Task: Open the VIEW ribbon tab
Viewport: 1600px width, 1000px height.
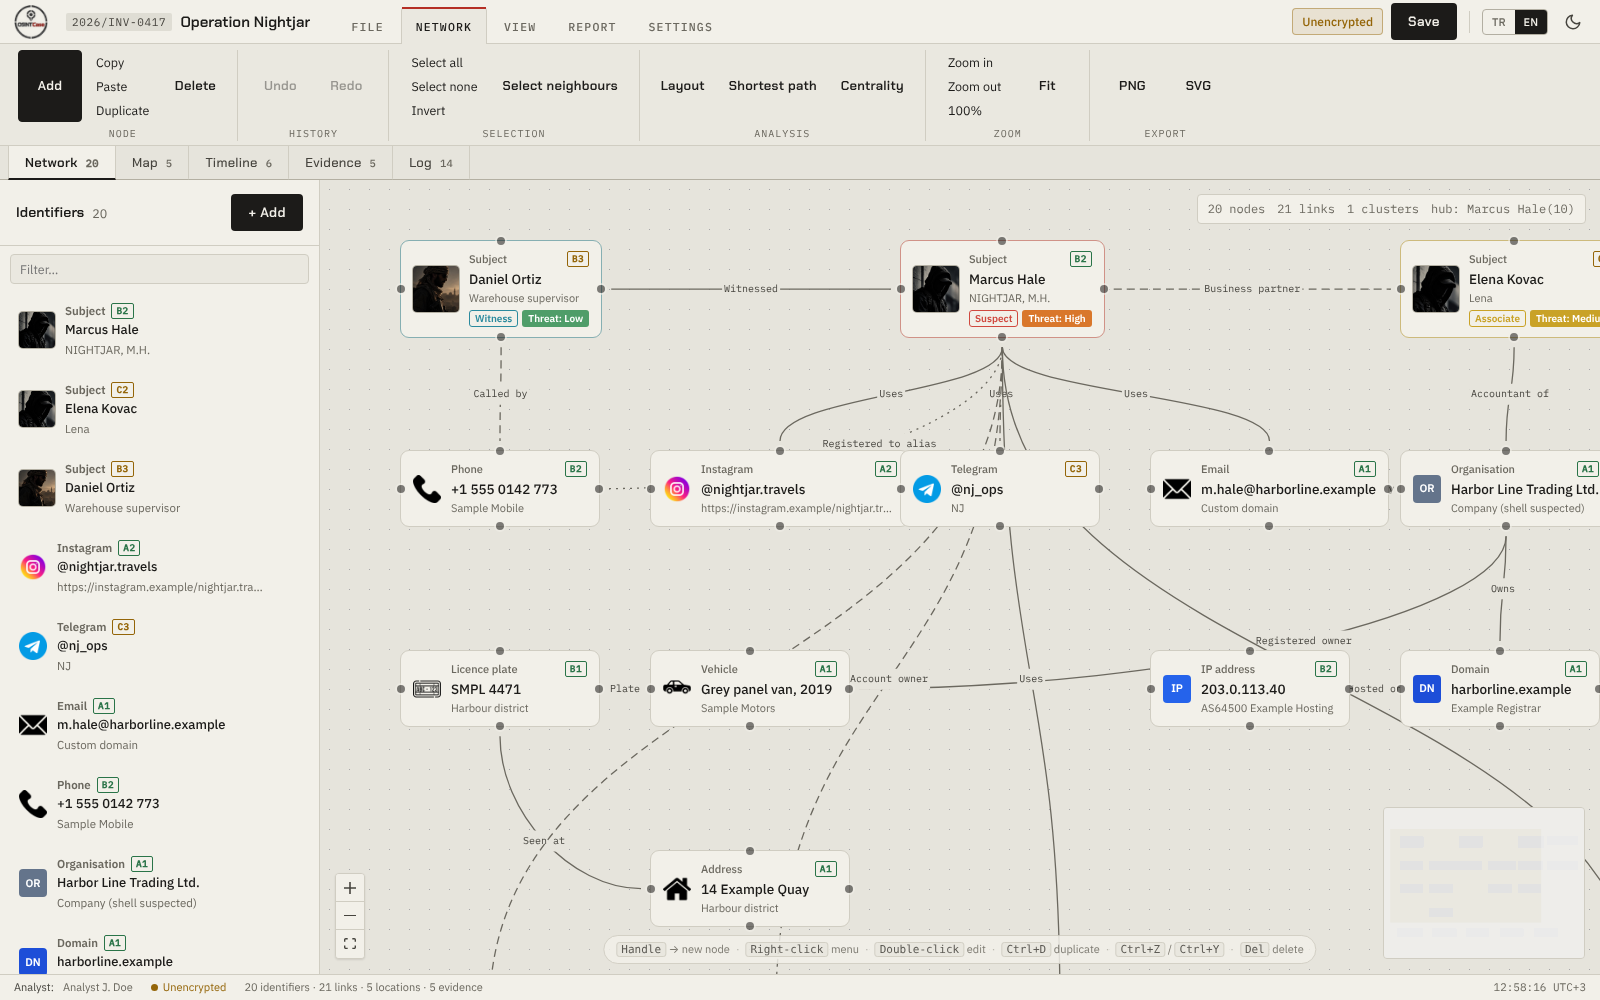Action: [x=519, y=27]
